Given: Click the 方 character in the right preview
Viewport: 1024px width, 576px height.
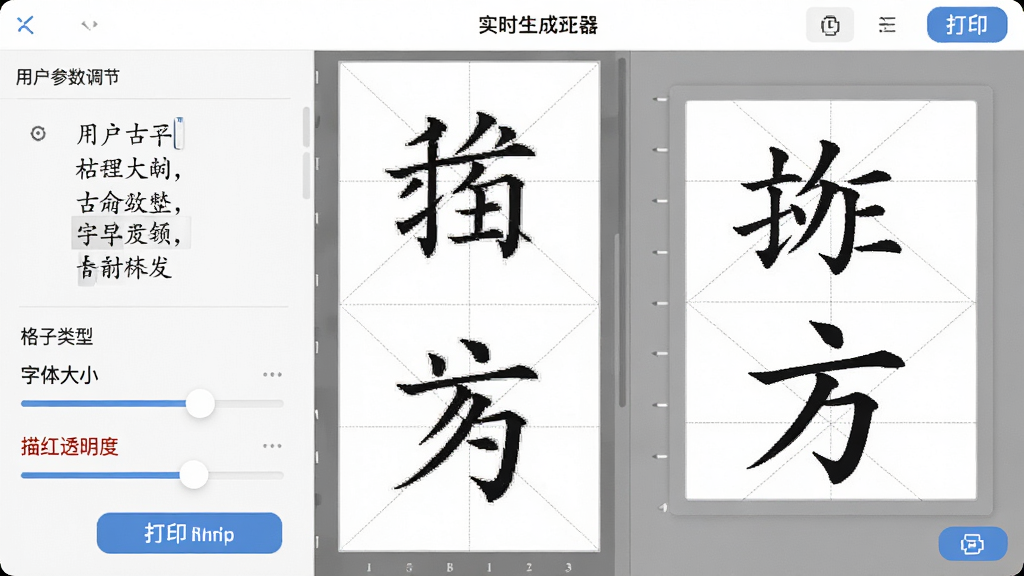Looking at the screenshot, I should pos(826,405).
